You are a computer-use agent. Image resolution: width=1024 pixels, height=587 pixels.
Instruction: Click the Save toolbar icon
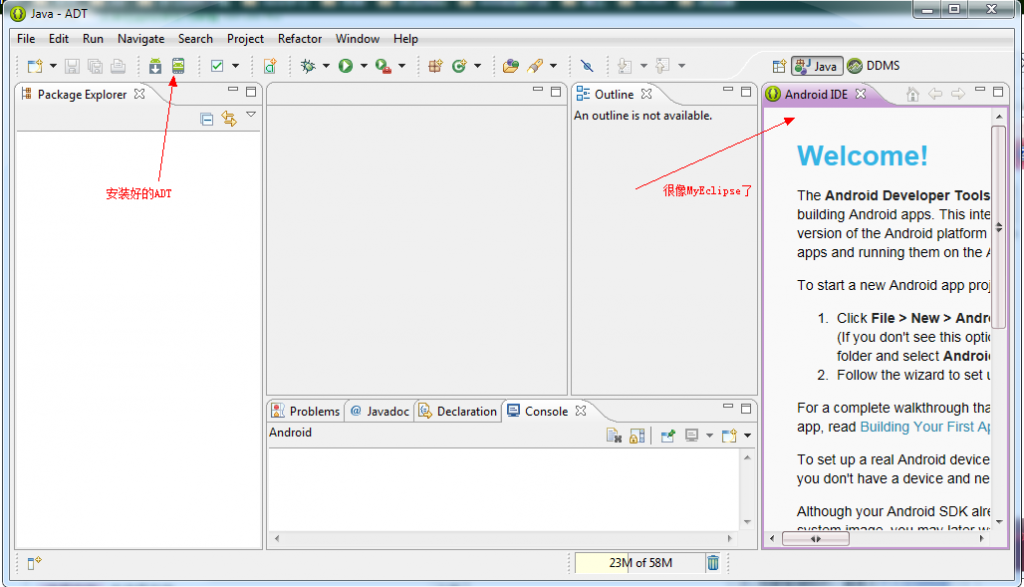(x=72, y=66)
